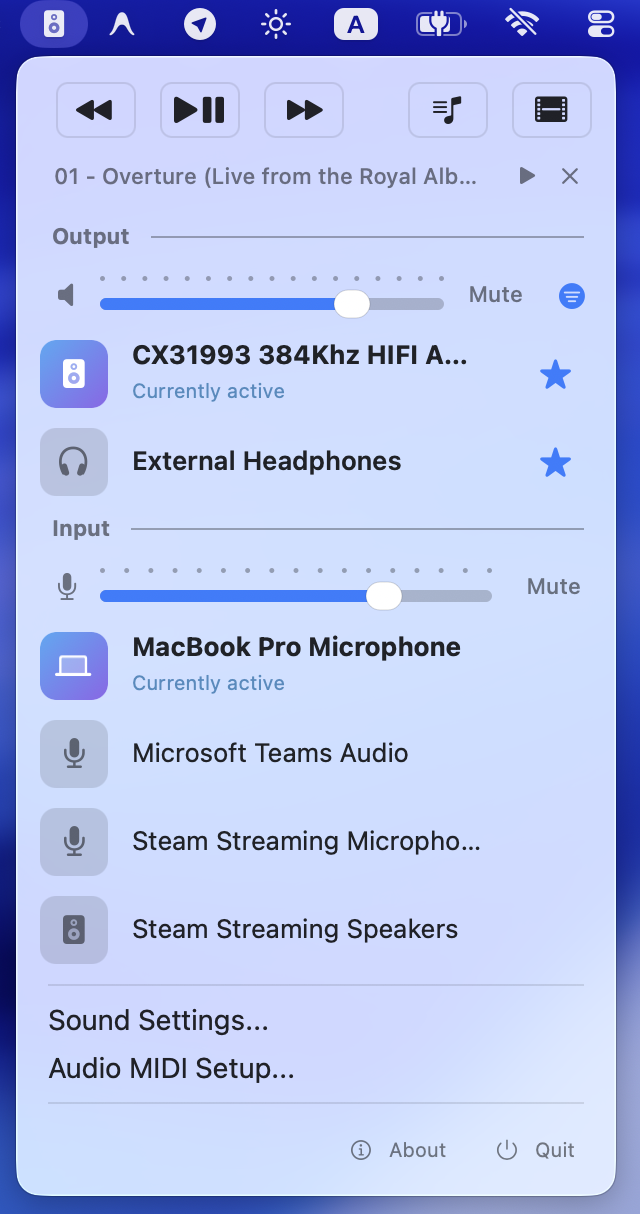The width and height of the screenshot is (640, 1214).
Task: Dismiss the Overture track with the X
Action: click(x=570, y=176)
